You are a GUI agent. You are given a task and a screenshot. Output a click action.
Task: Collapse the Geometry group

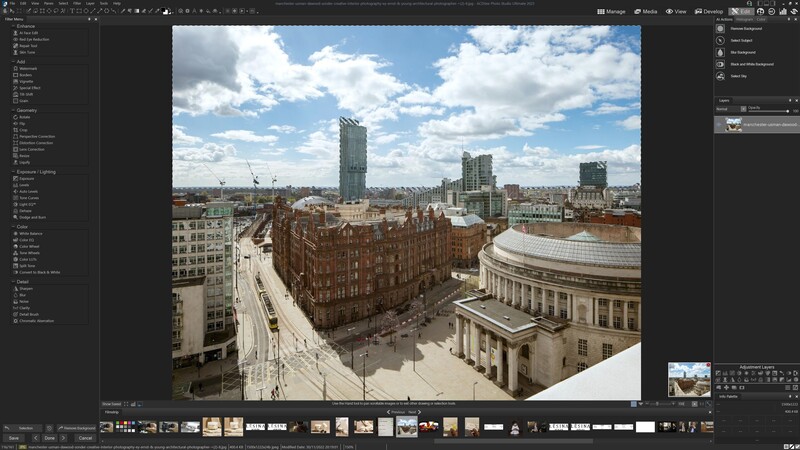click(x=13, y=110)
